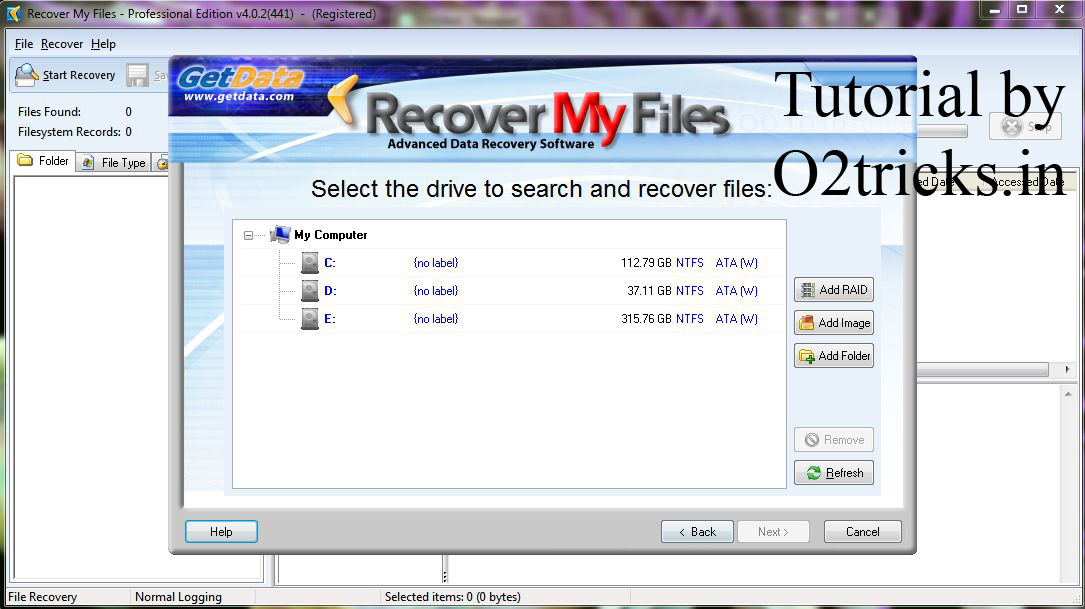Image resolution: width=1085 pixels, height=609 pixels.
Task: Open the Recover menu
Action: (61, 43)
